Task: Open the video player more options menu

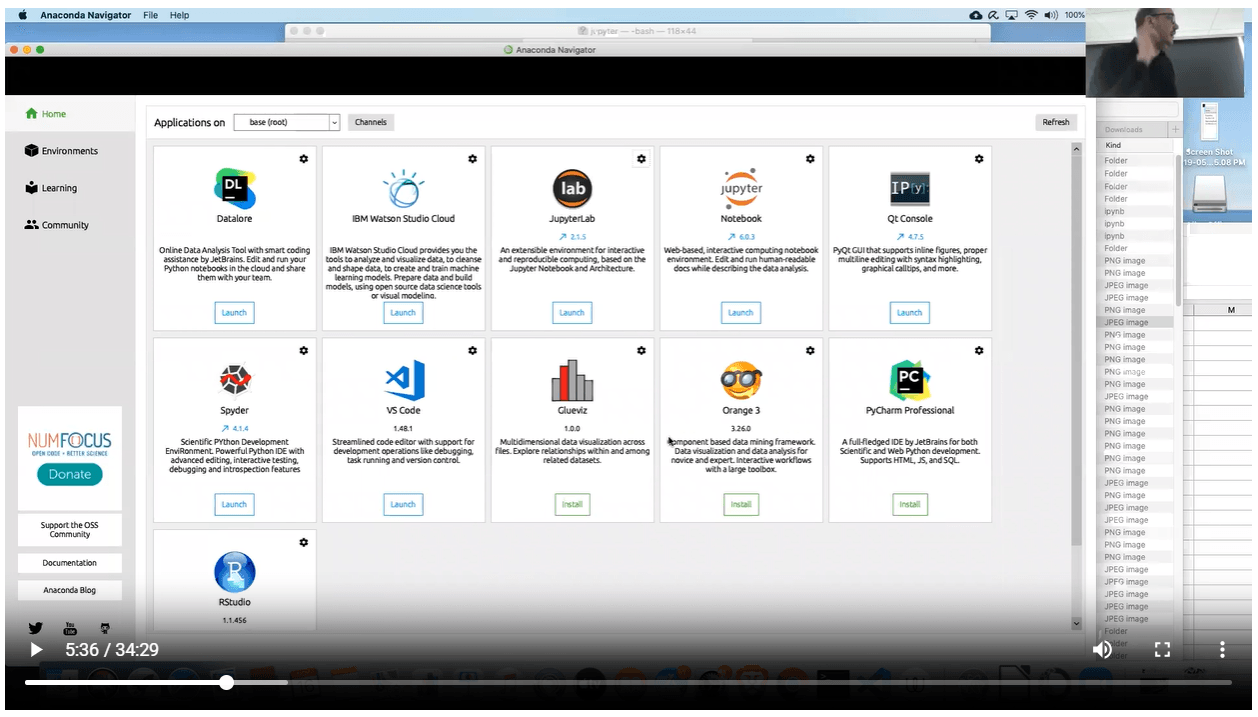Action: point(1222,650)
